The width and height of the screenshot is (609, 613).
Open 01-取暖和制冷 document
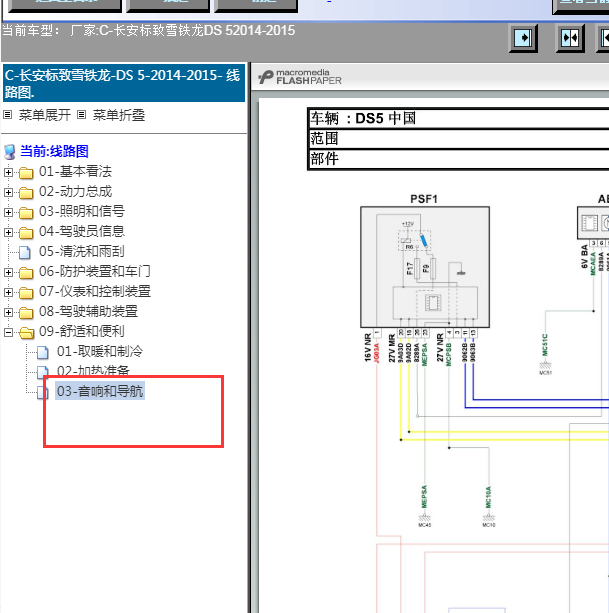pos(100,351)
